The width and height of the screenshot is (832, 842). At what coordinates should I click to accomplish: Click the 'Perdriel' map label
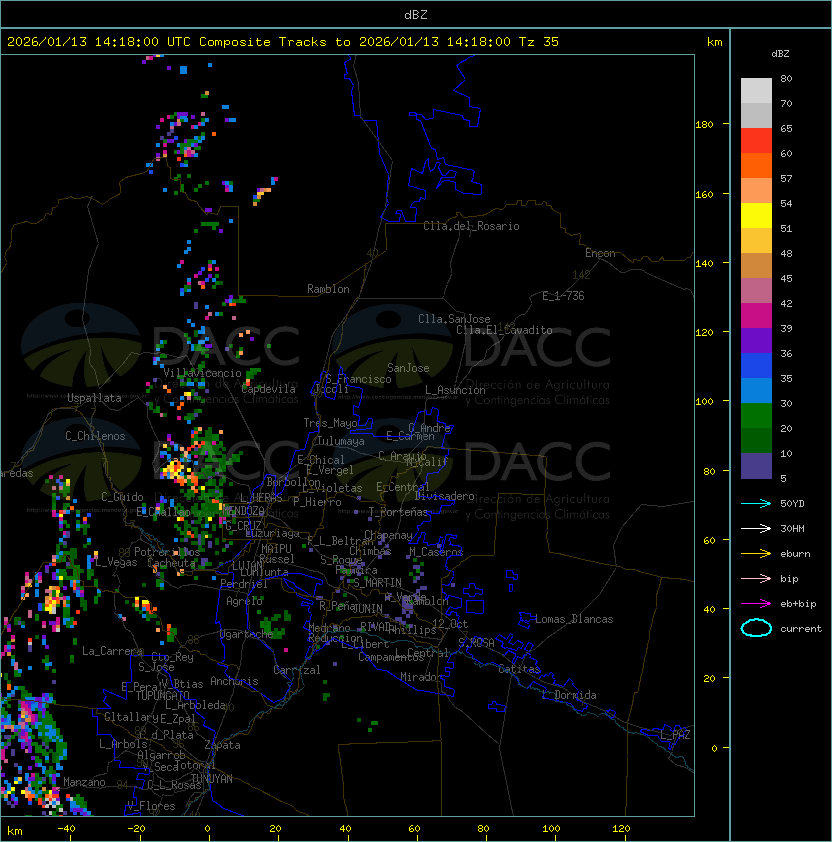point(244,584)
